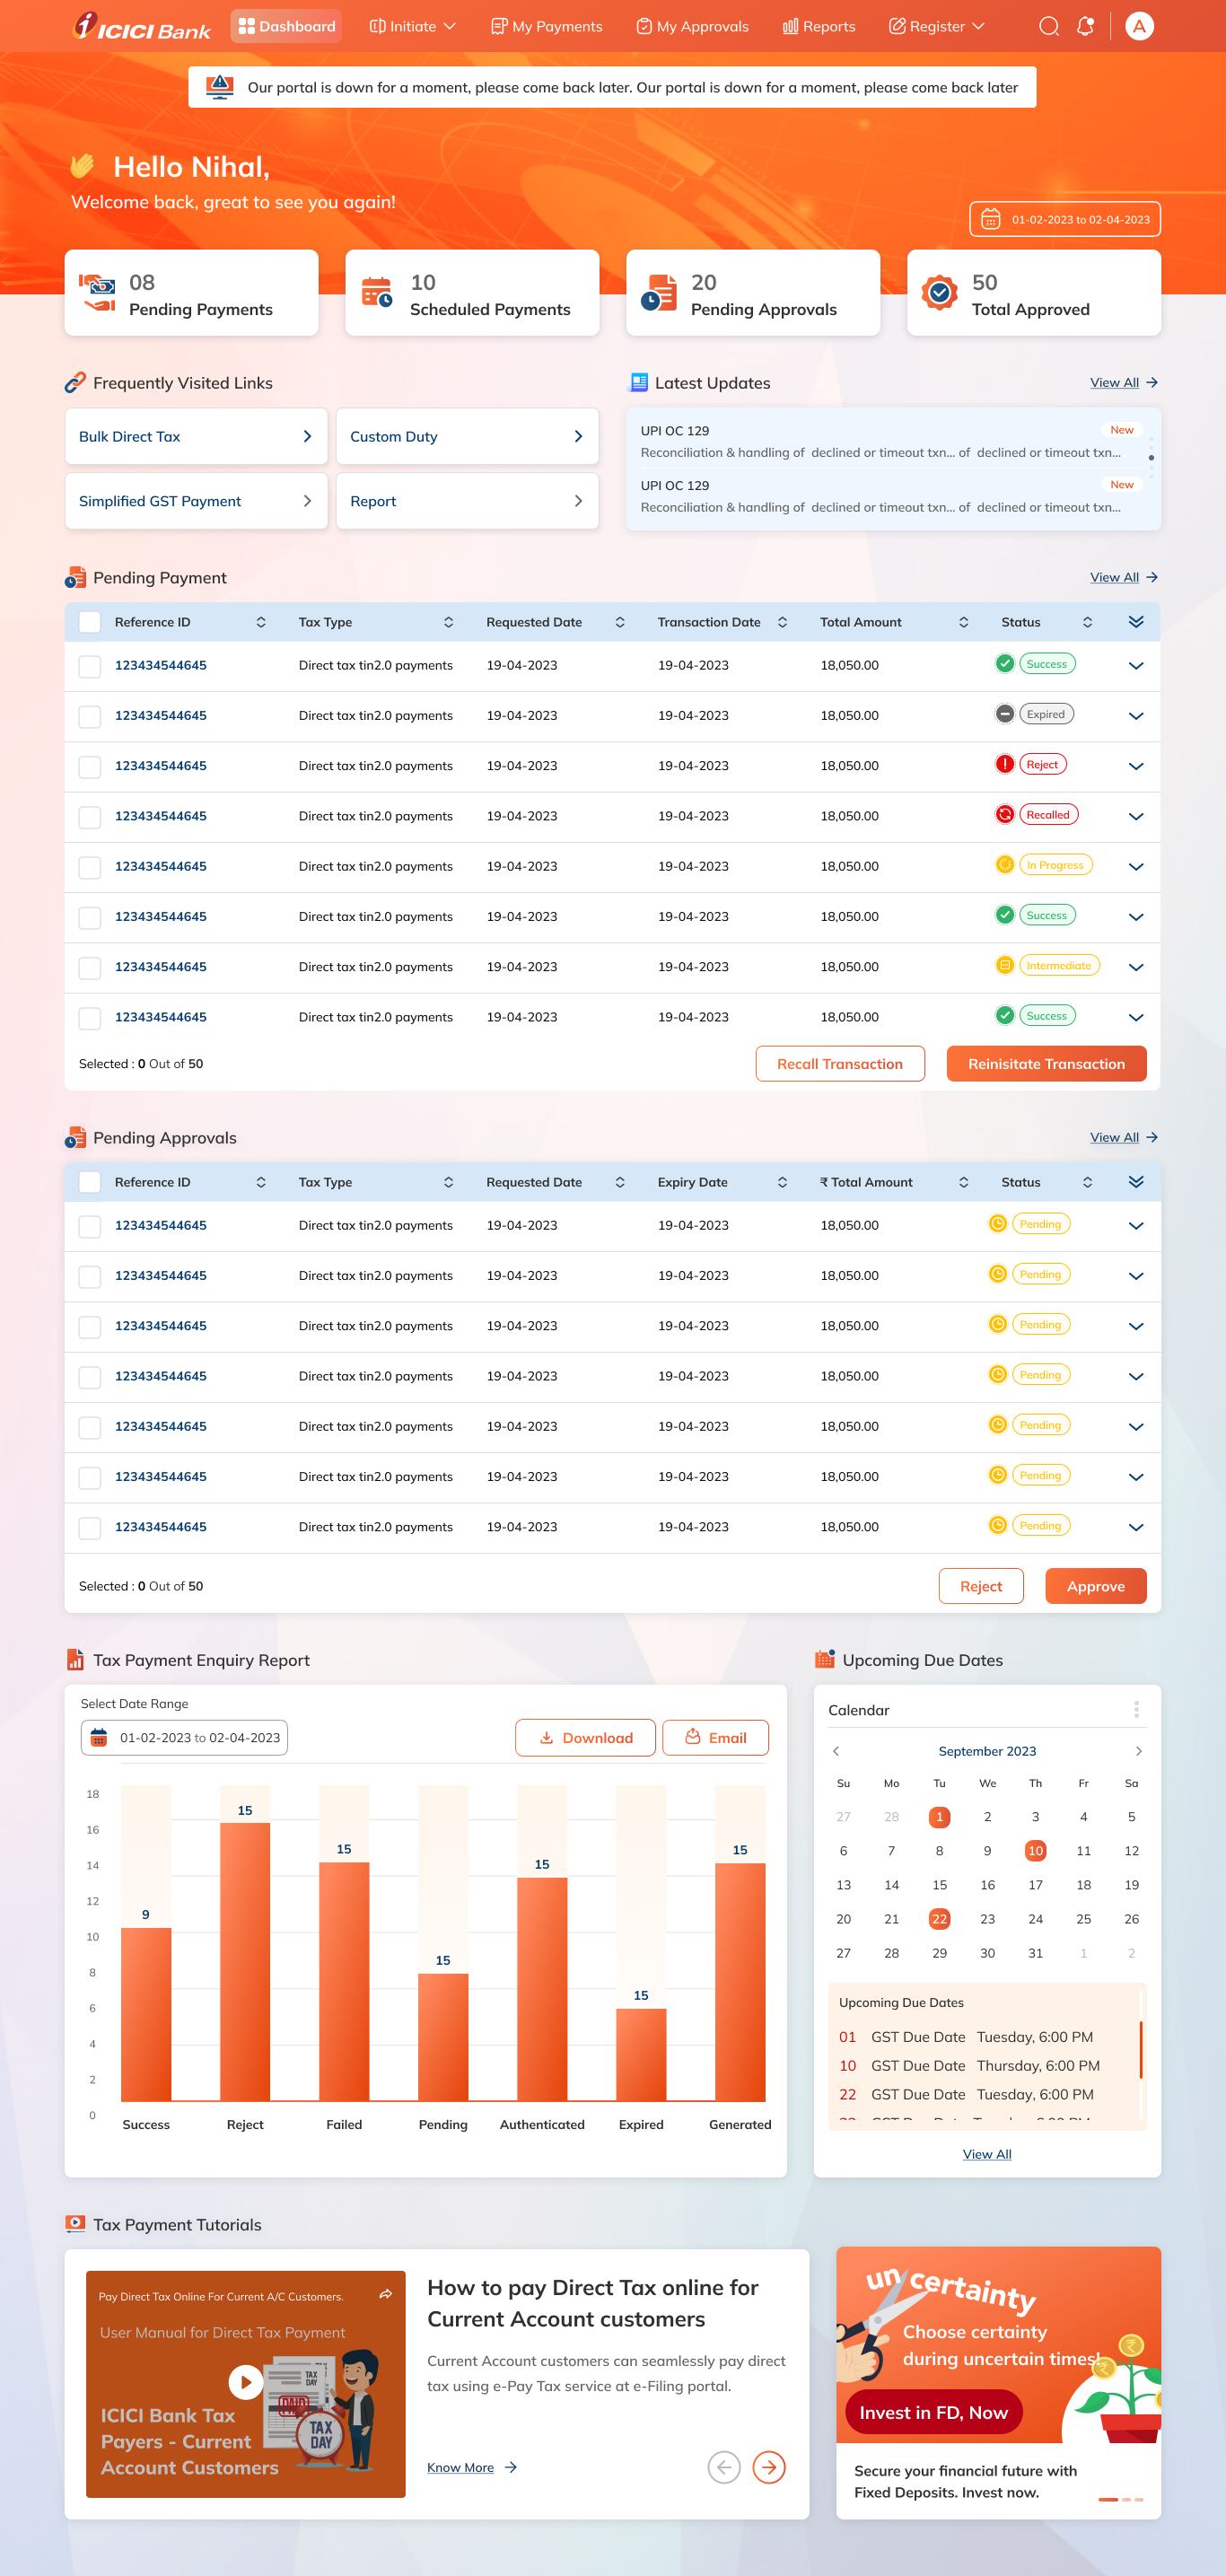The height and width of the screenshot is (2576, 1226).
Task: Show next tutorial with right arrow
Action: pos(769,2467)
